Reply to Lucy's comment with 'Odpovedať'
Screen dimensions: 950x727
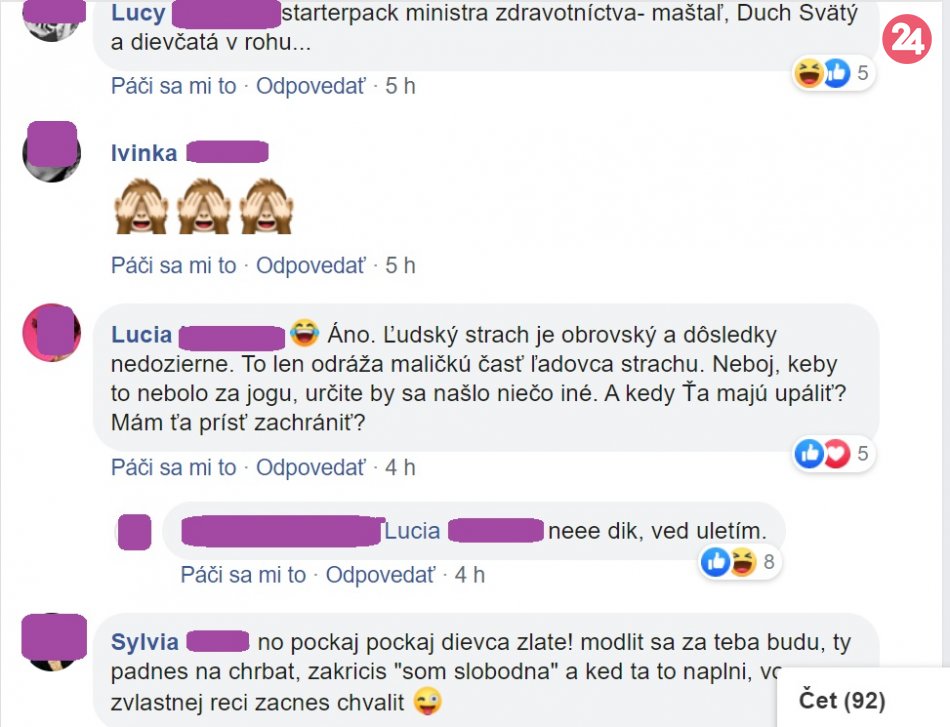pyautogui.click(x=311, y=86)
